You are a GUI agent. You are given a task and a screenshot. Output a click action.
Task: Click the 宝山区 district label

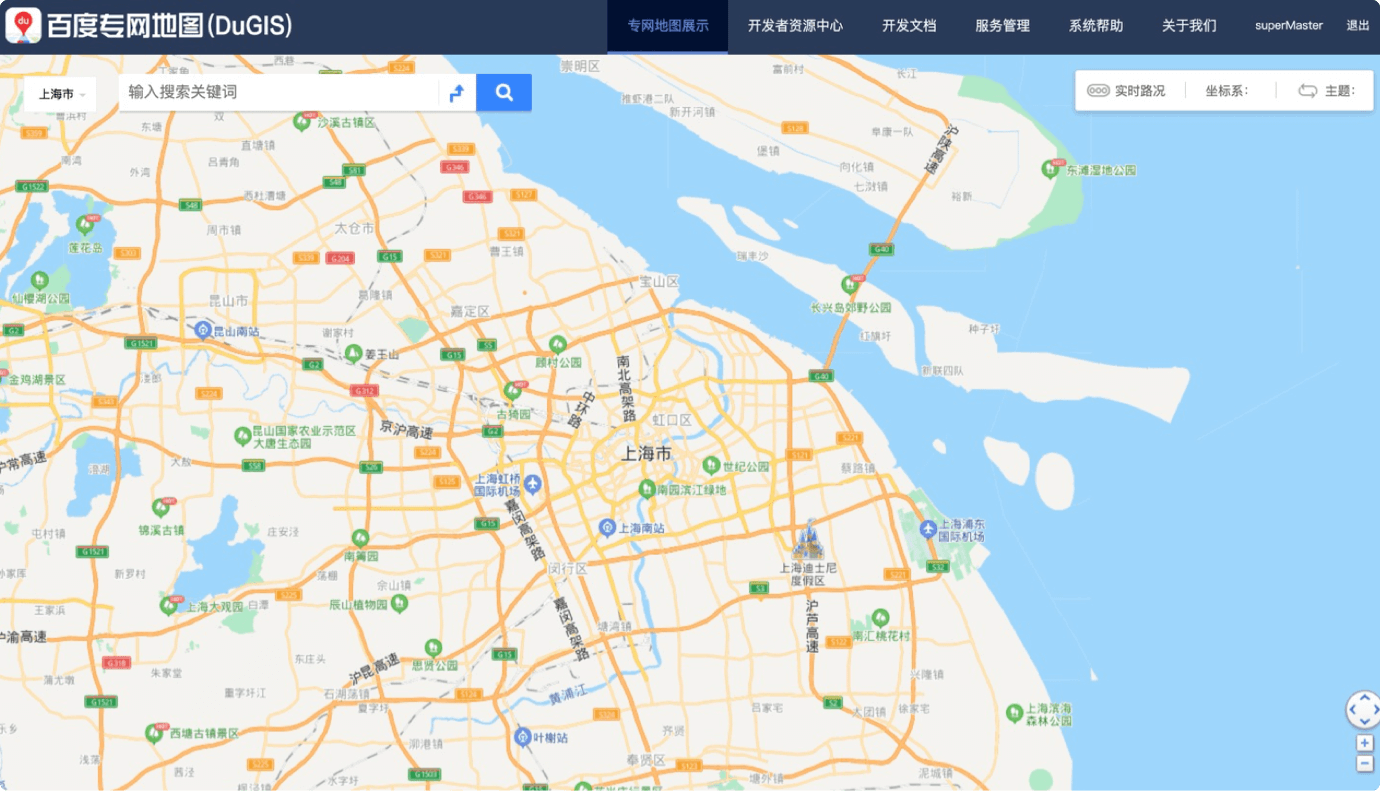coord(659,282)
